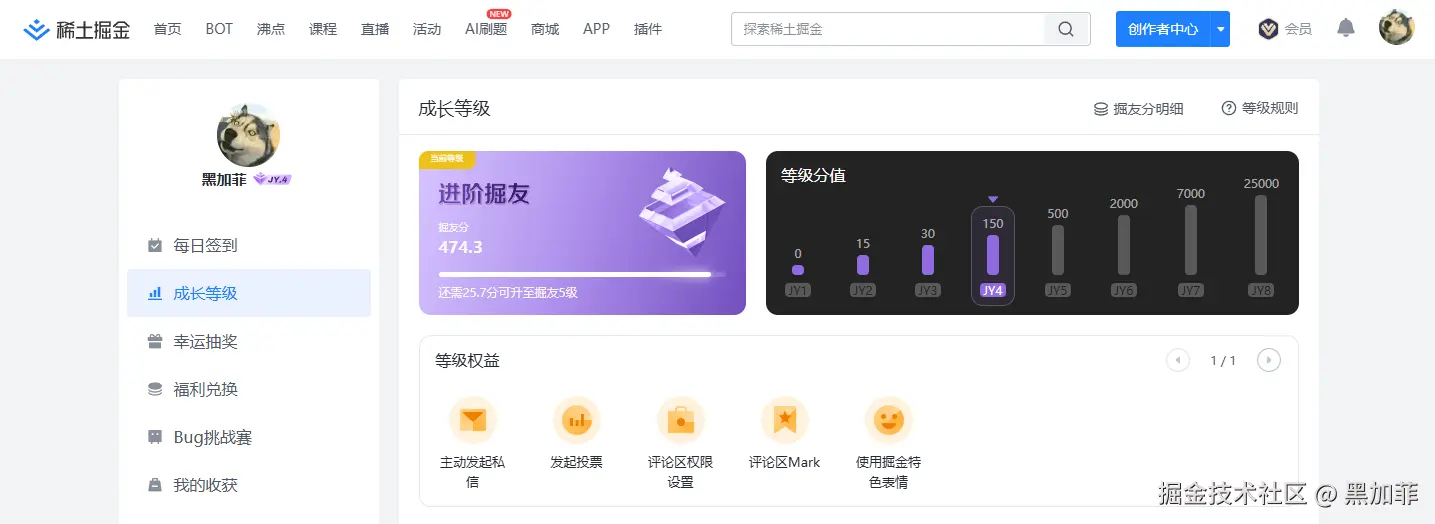Open the 使用掘金特色表情 icon
Image resolution: width=1435 pixels, height=524 pixels.
click(x=888, y=421)
